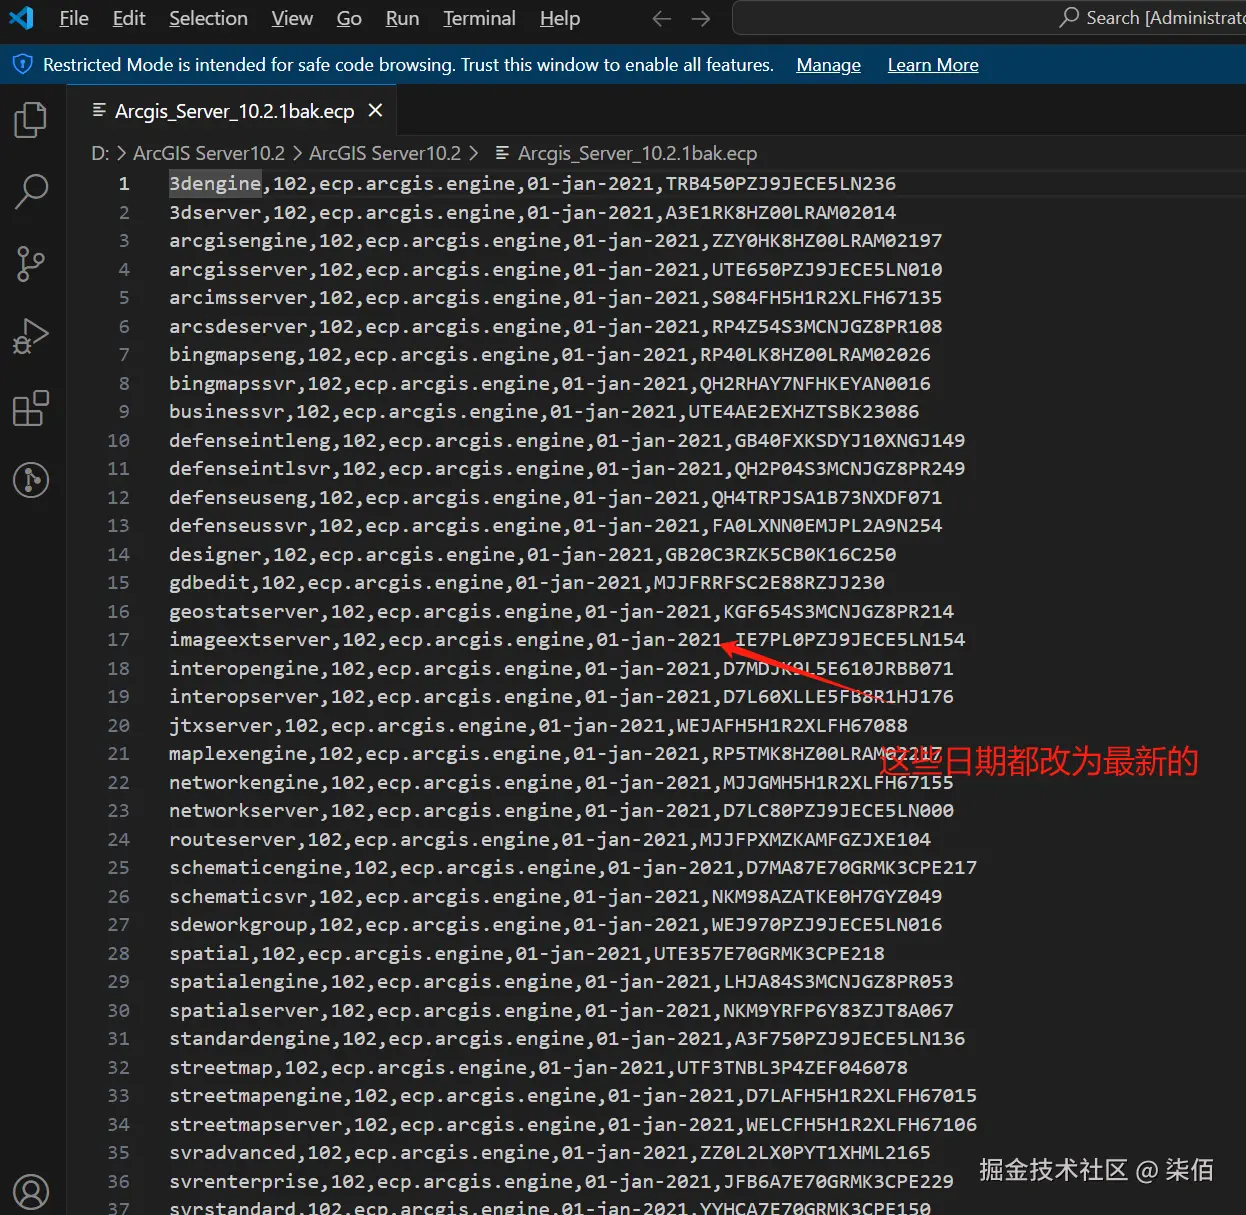Viewport: 1246px width, 1215px height.
Task: Click the Manage link in Restricted Mode banner
Action: (x=828, y=65)
